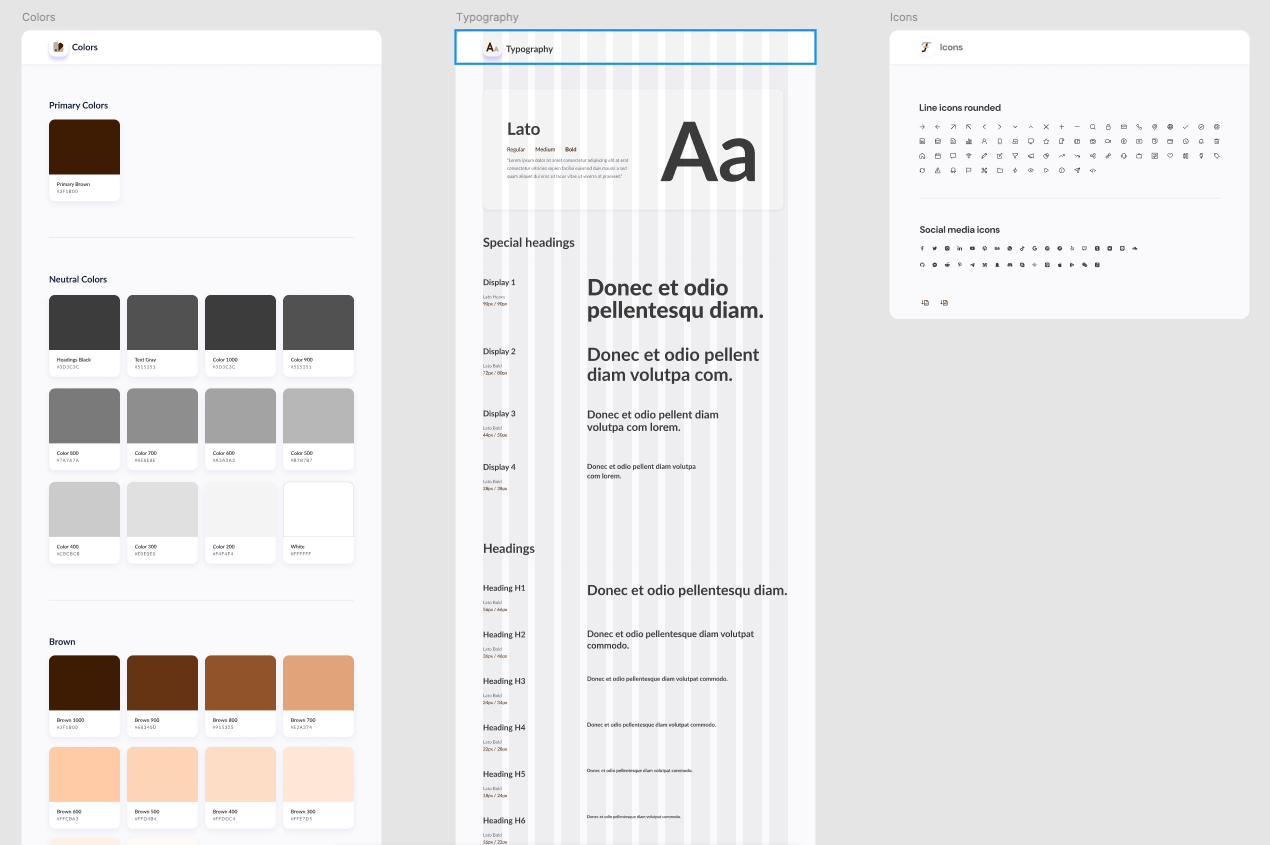The height and width of the screenshot is (845, 1270).
Task: Select the plus icon in Line icons rounded
Action: 1061,127
